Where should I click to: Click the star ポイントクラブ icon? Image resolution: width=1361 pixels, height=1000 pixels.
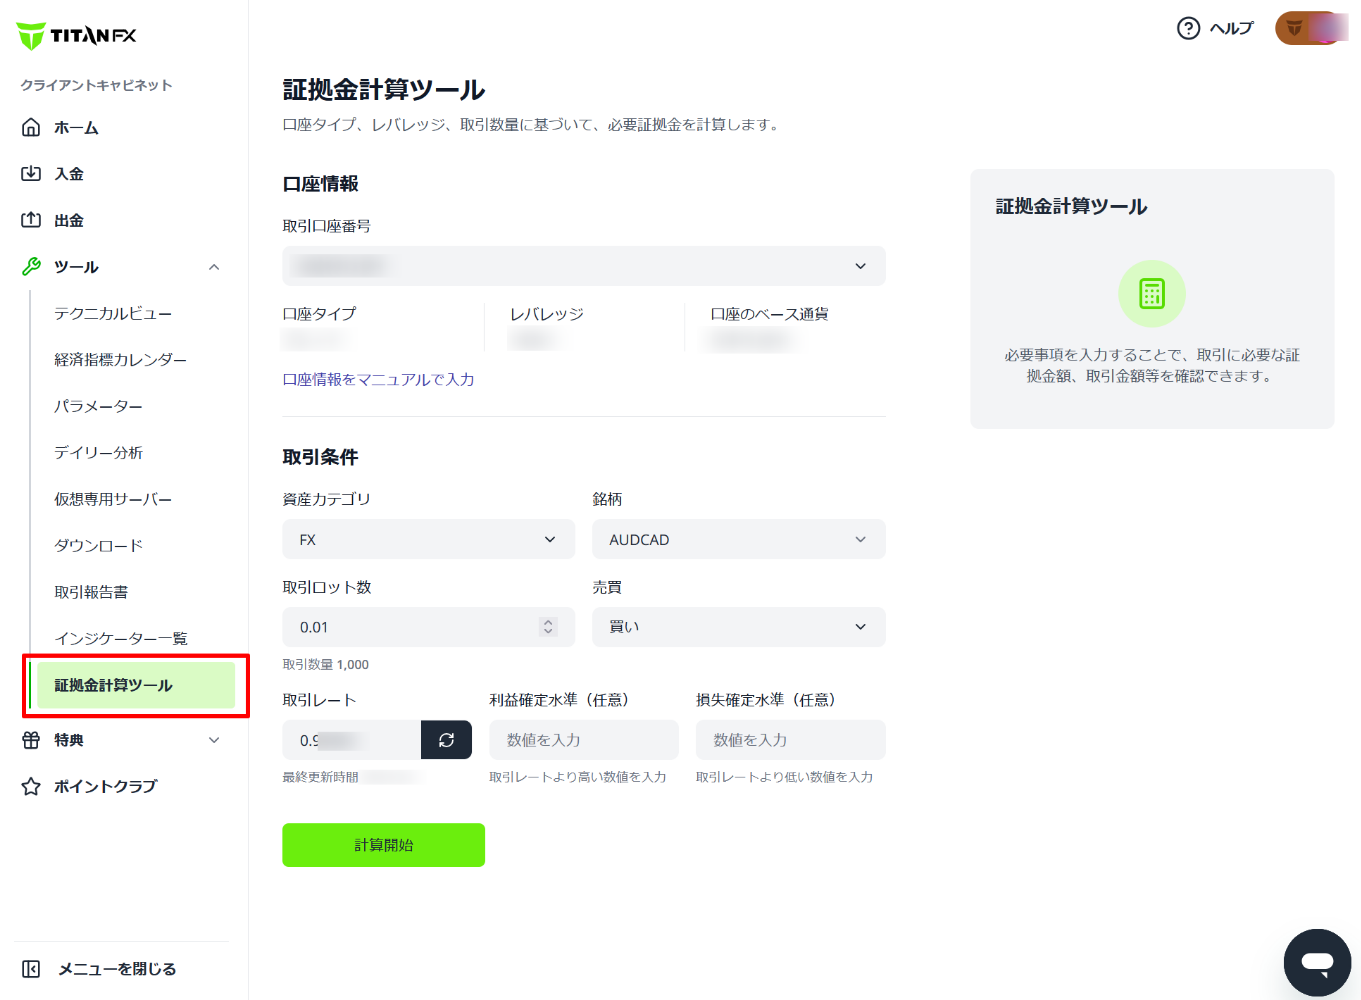pos(31,786)
